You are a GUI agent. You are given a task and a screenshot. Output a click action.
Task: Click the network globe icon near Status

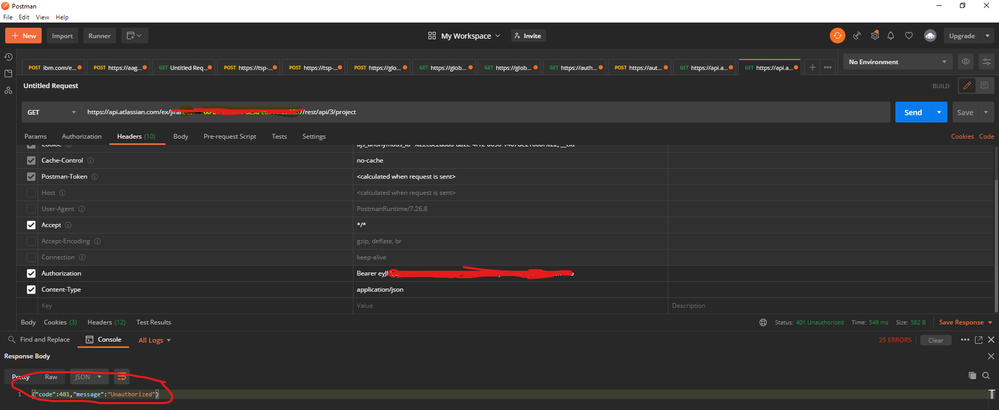[763, 322]
